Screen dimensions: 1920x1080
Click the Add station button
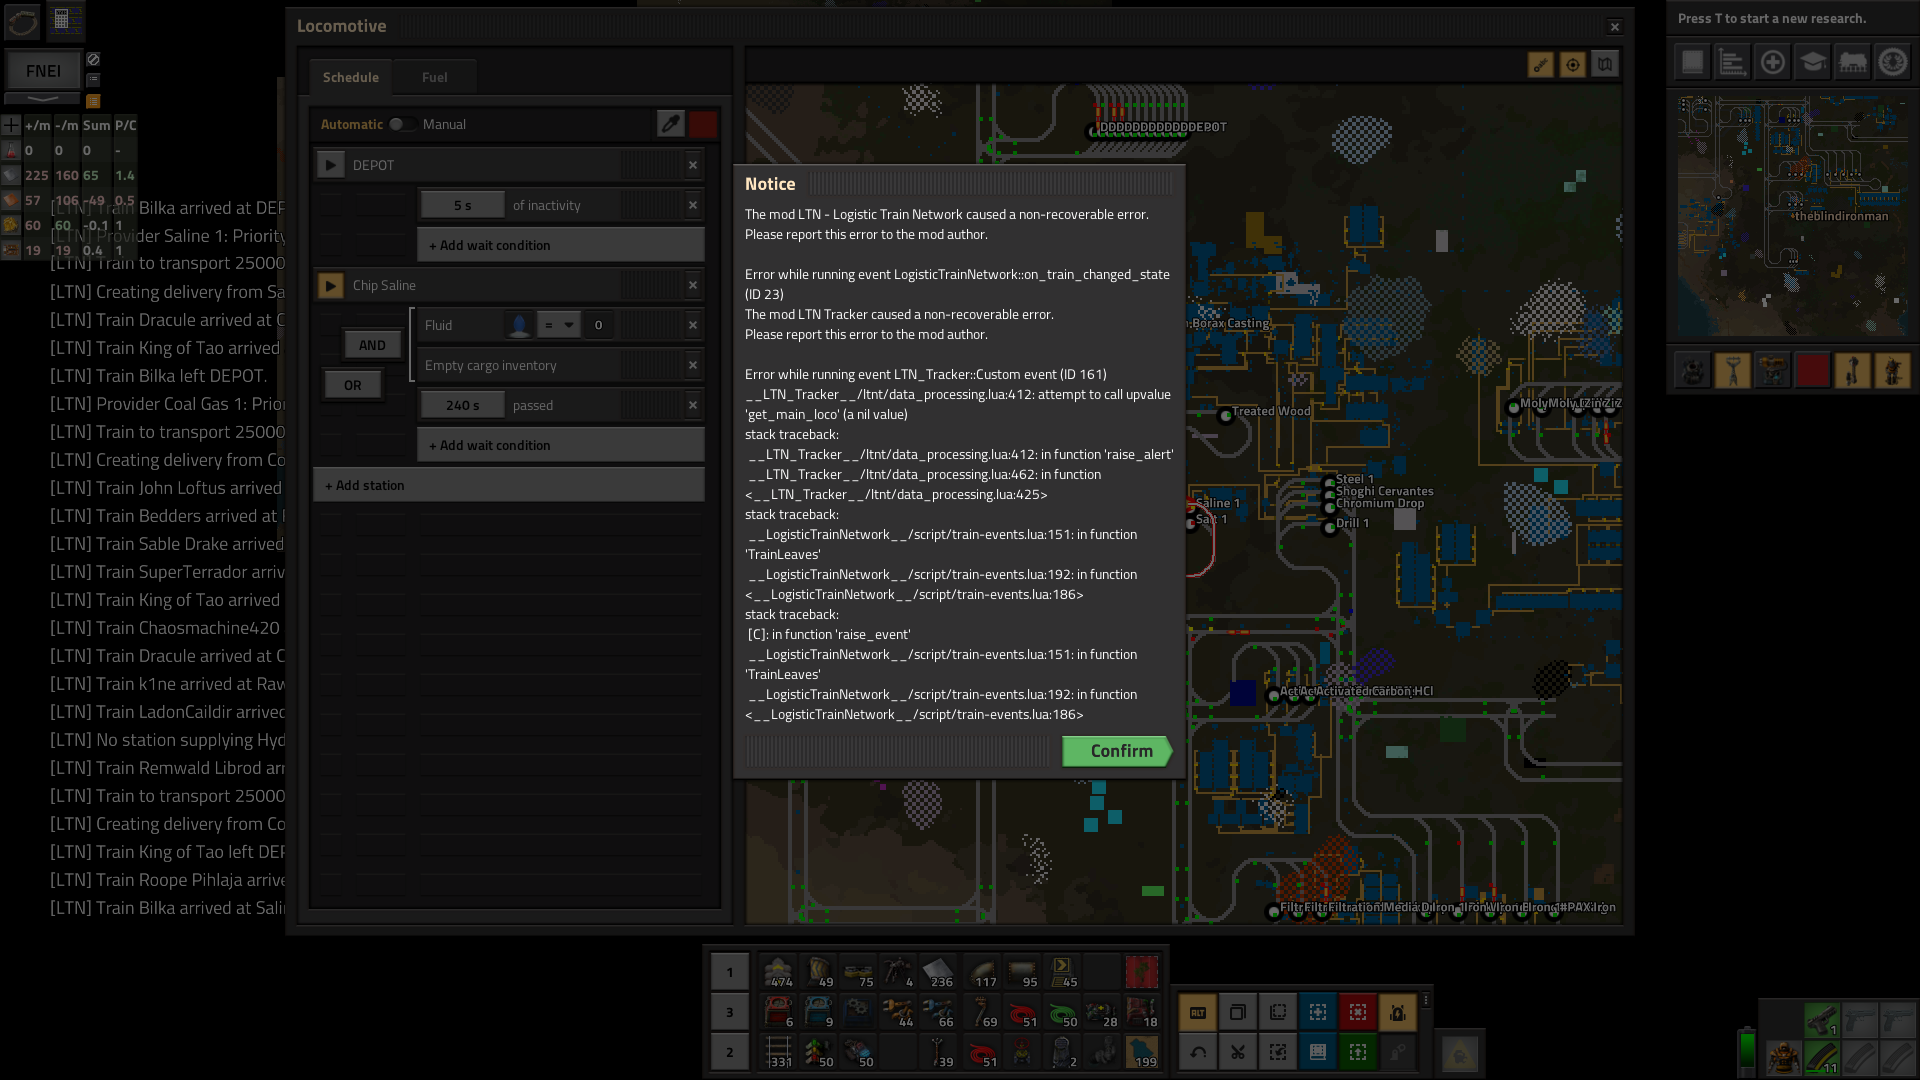[x=508, y=485]
